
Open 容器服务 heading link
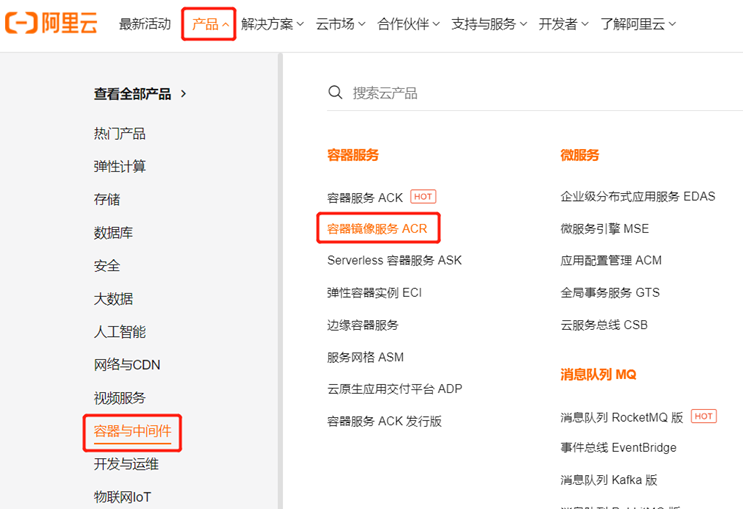point(353,155)
